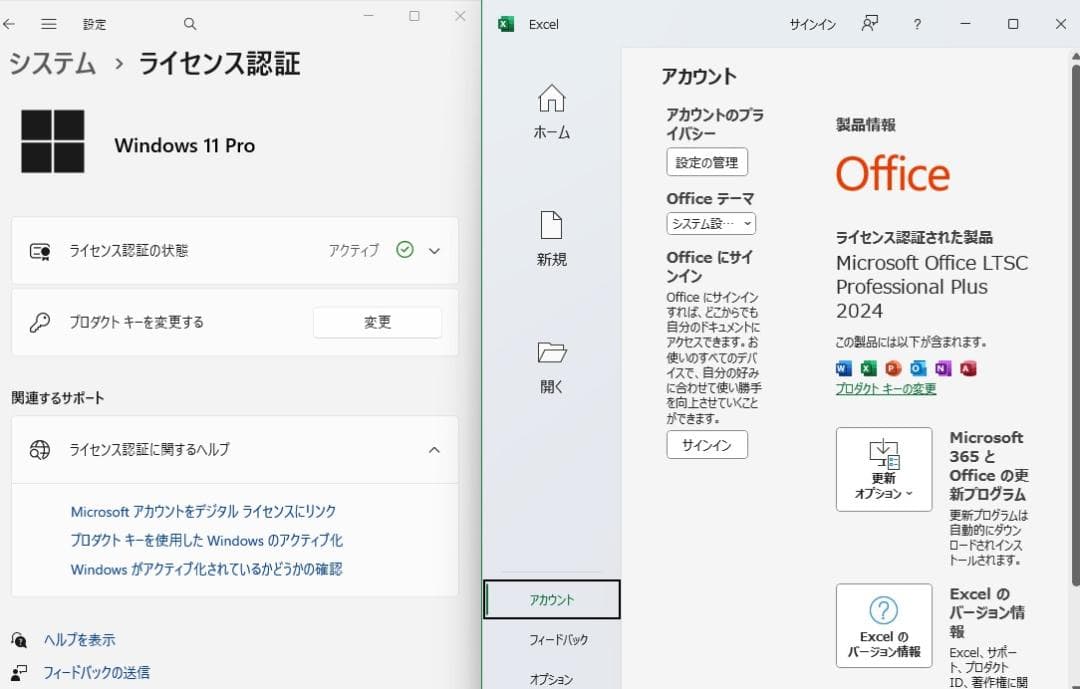
Task: Click サインイン in the Excel title bar
Action: click(x=813, y=24)
